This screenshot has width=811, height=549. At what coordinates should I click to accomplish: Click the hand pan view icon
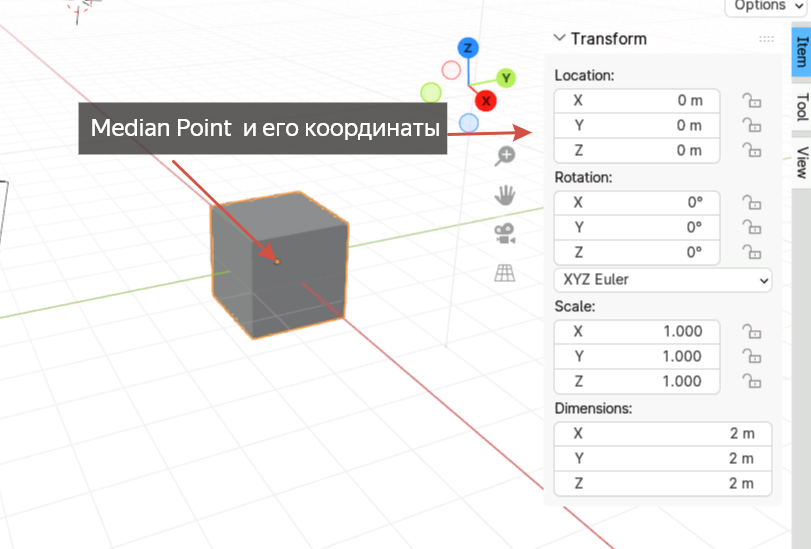coord(505,195)
